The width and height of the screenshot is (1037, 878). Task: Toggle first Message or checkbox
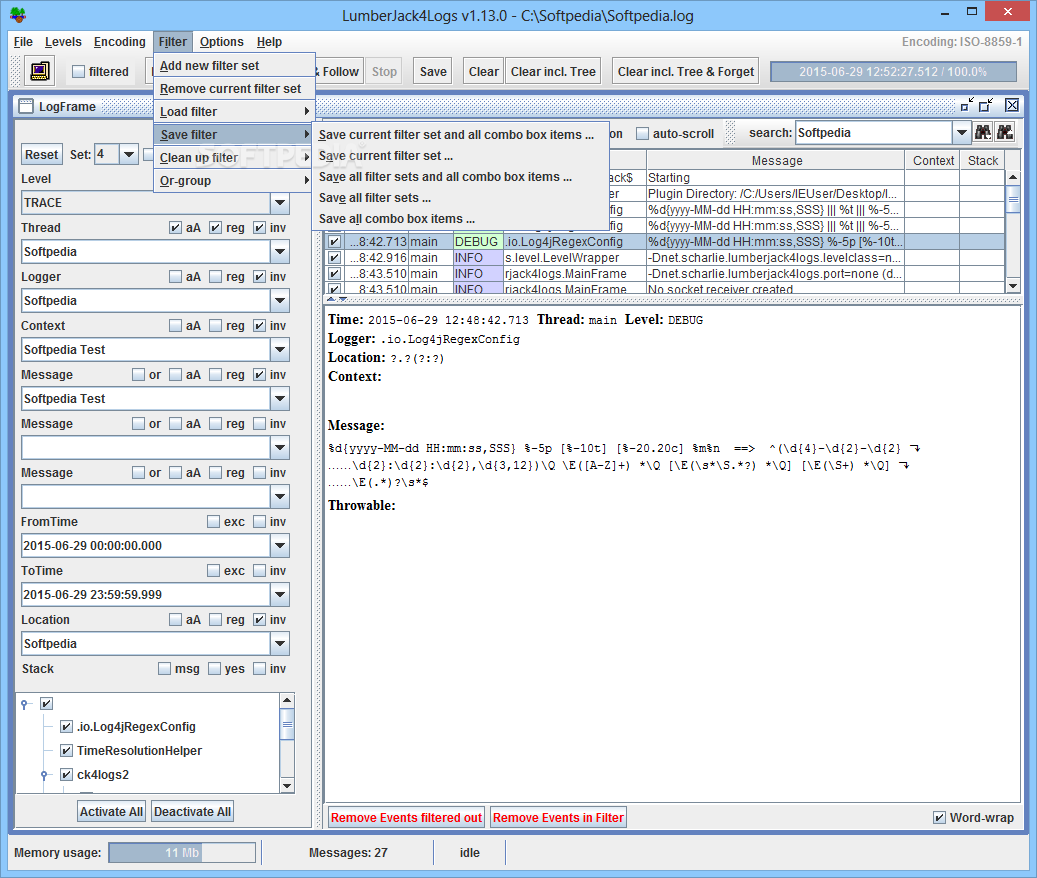pyautogui.click(x=138, y=374)
